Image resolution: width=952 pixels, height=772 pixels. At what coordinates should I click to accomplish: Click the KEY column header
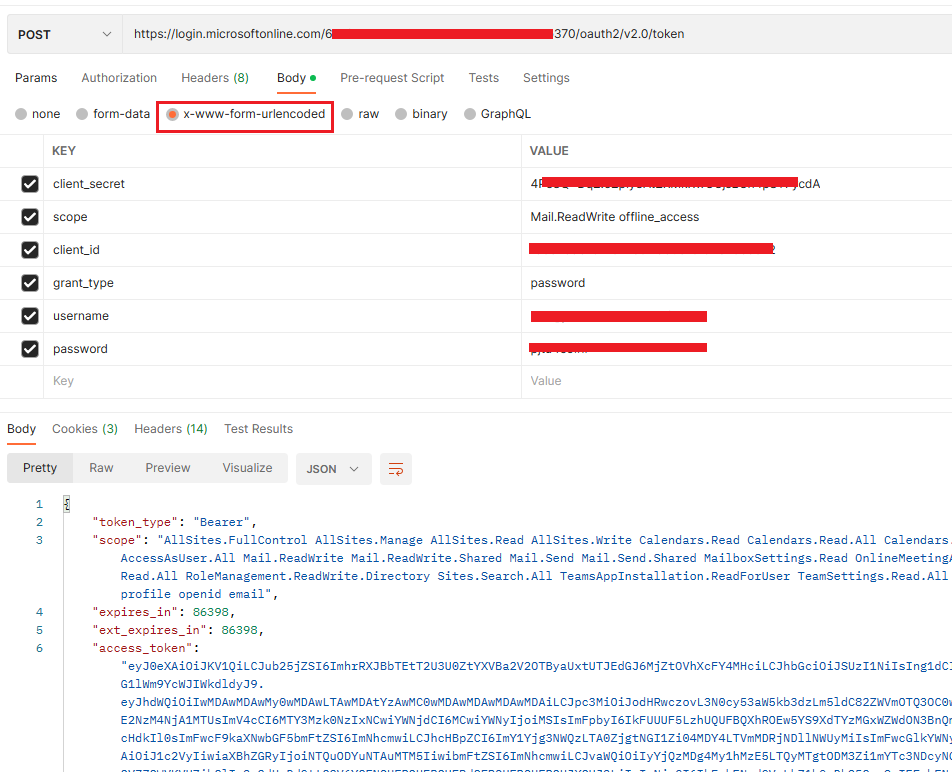point(64,151)
